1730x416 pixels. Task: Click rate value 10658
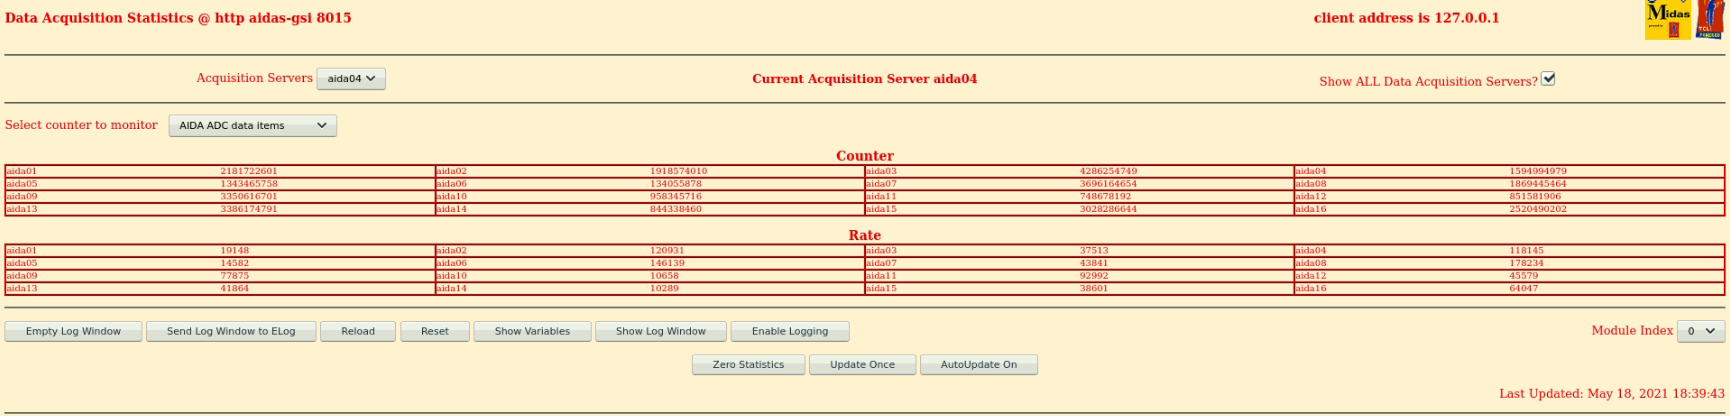664,276
